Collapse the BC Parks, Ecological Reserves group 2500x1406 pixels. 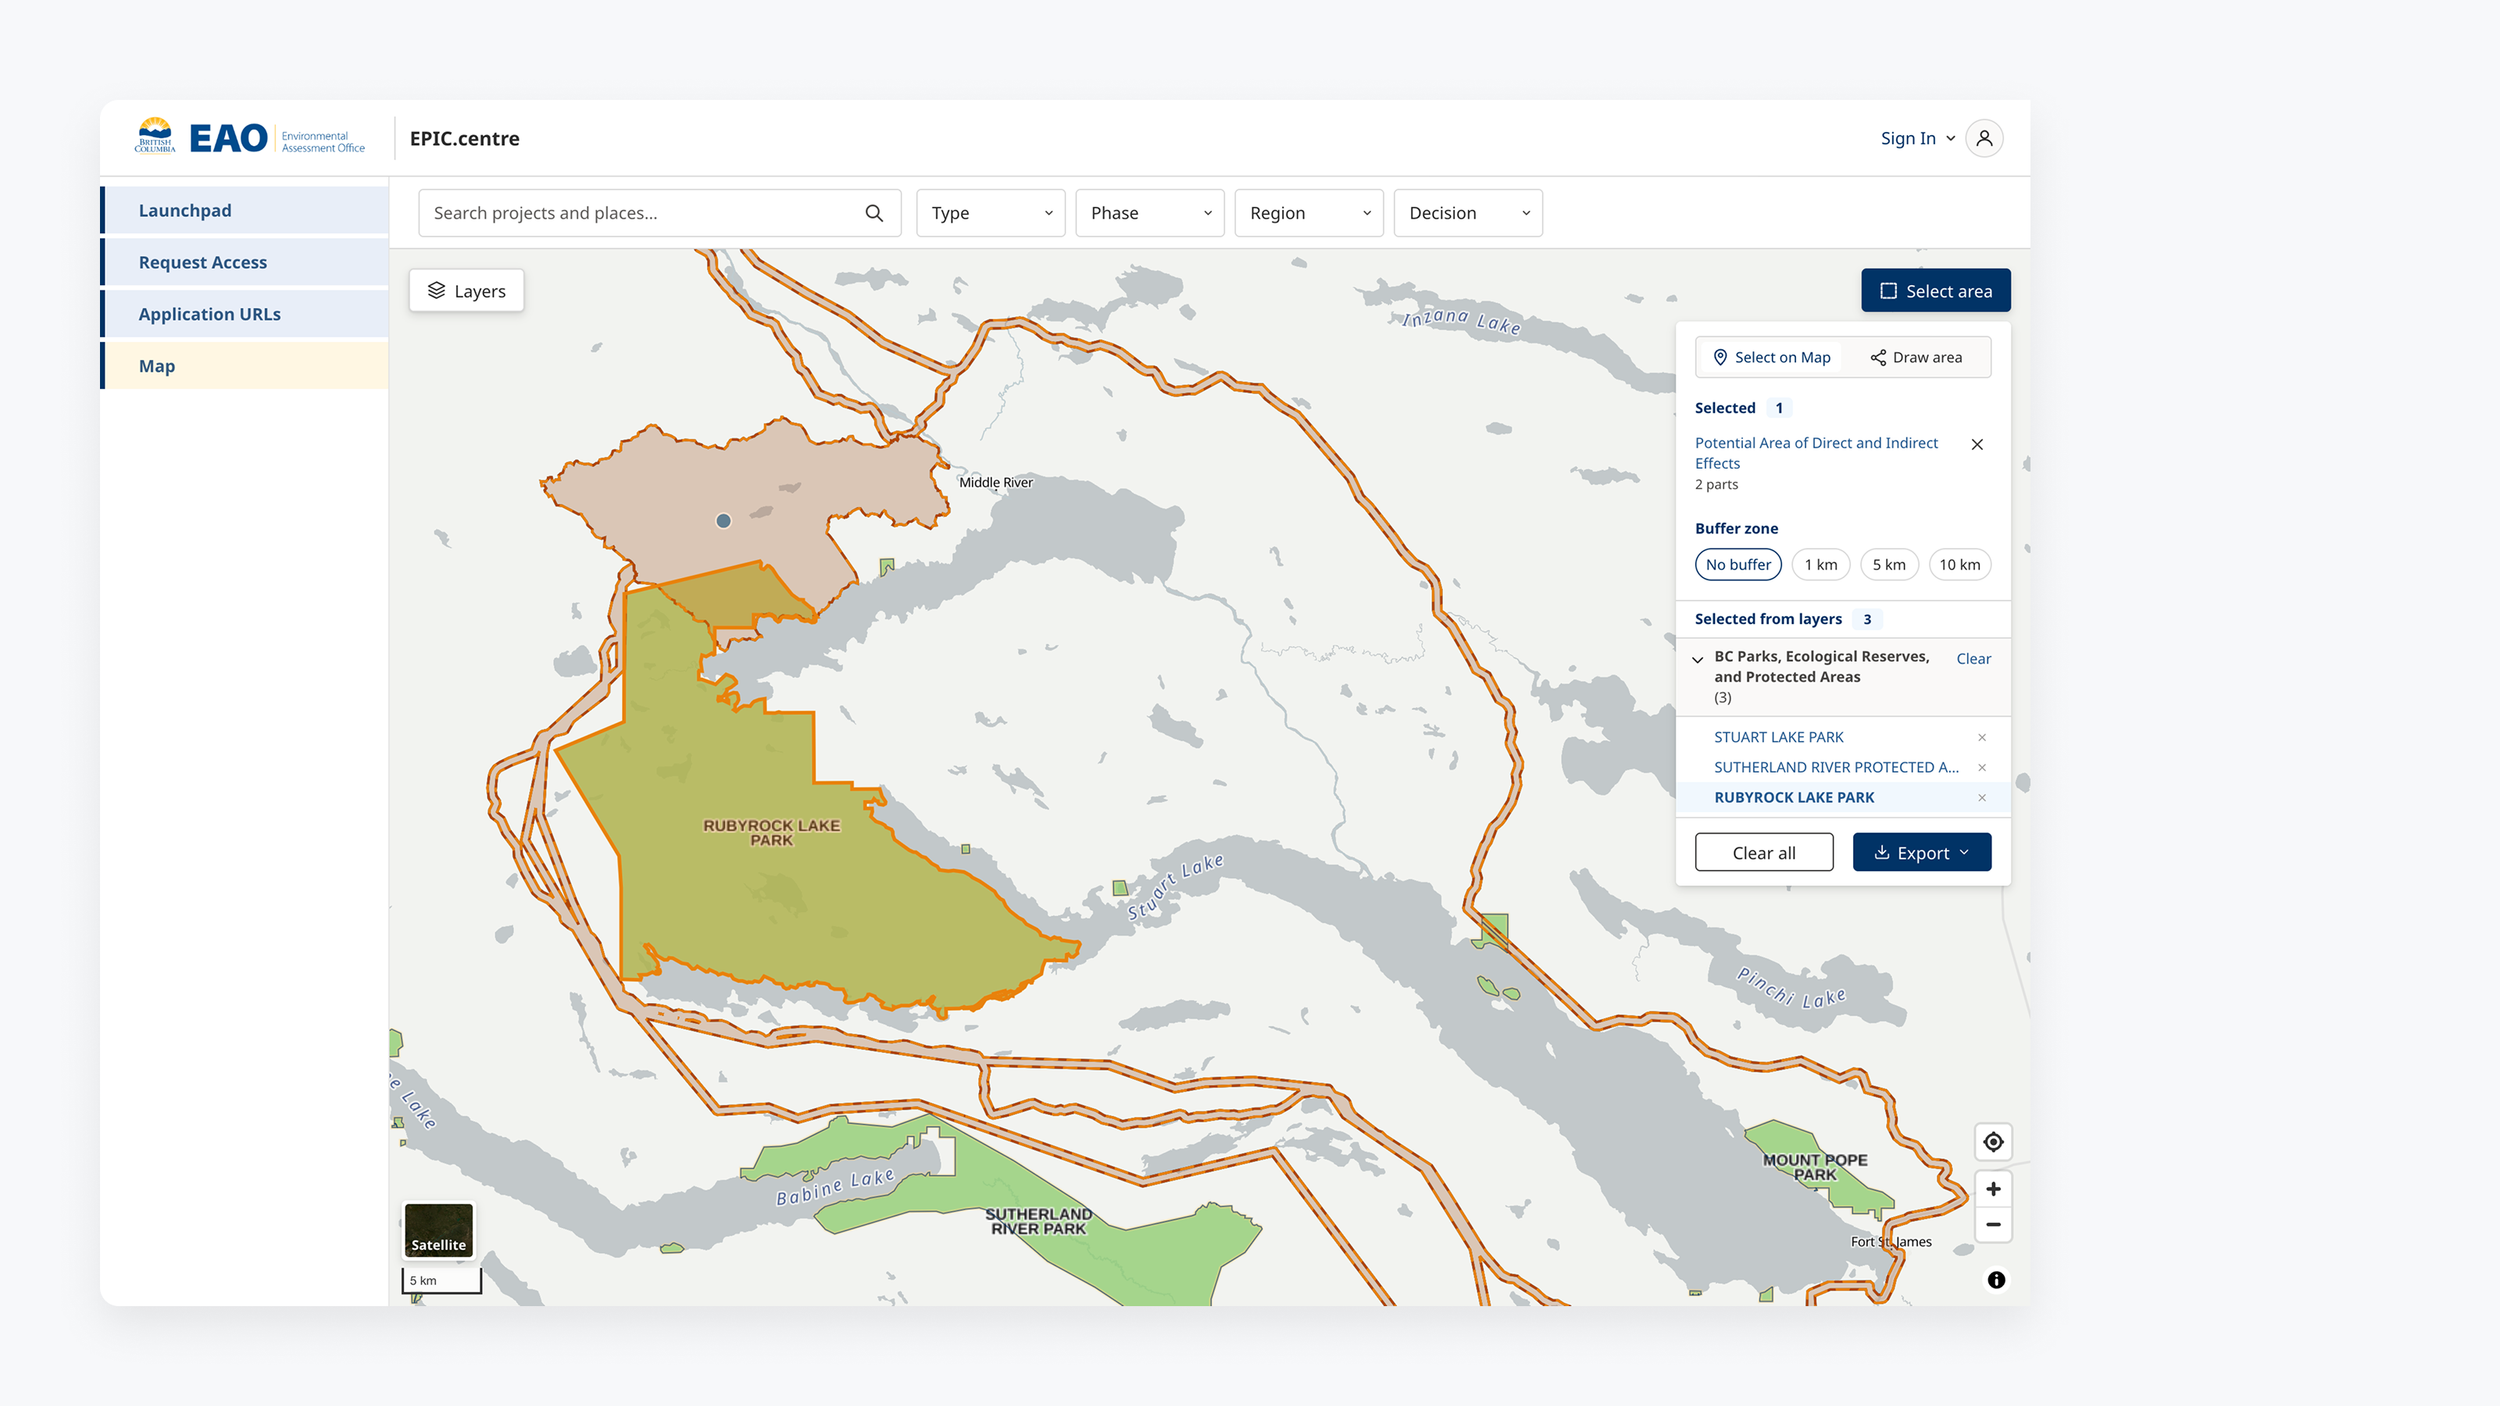tap(1698, 659)
